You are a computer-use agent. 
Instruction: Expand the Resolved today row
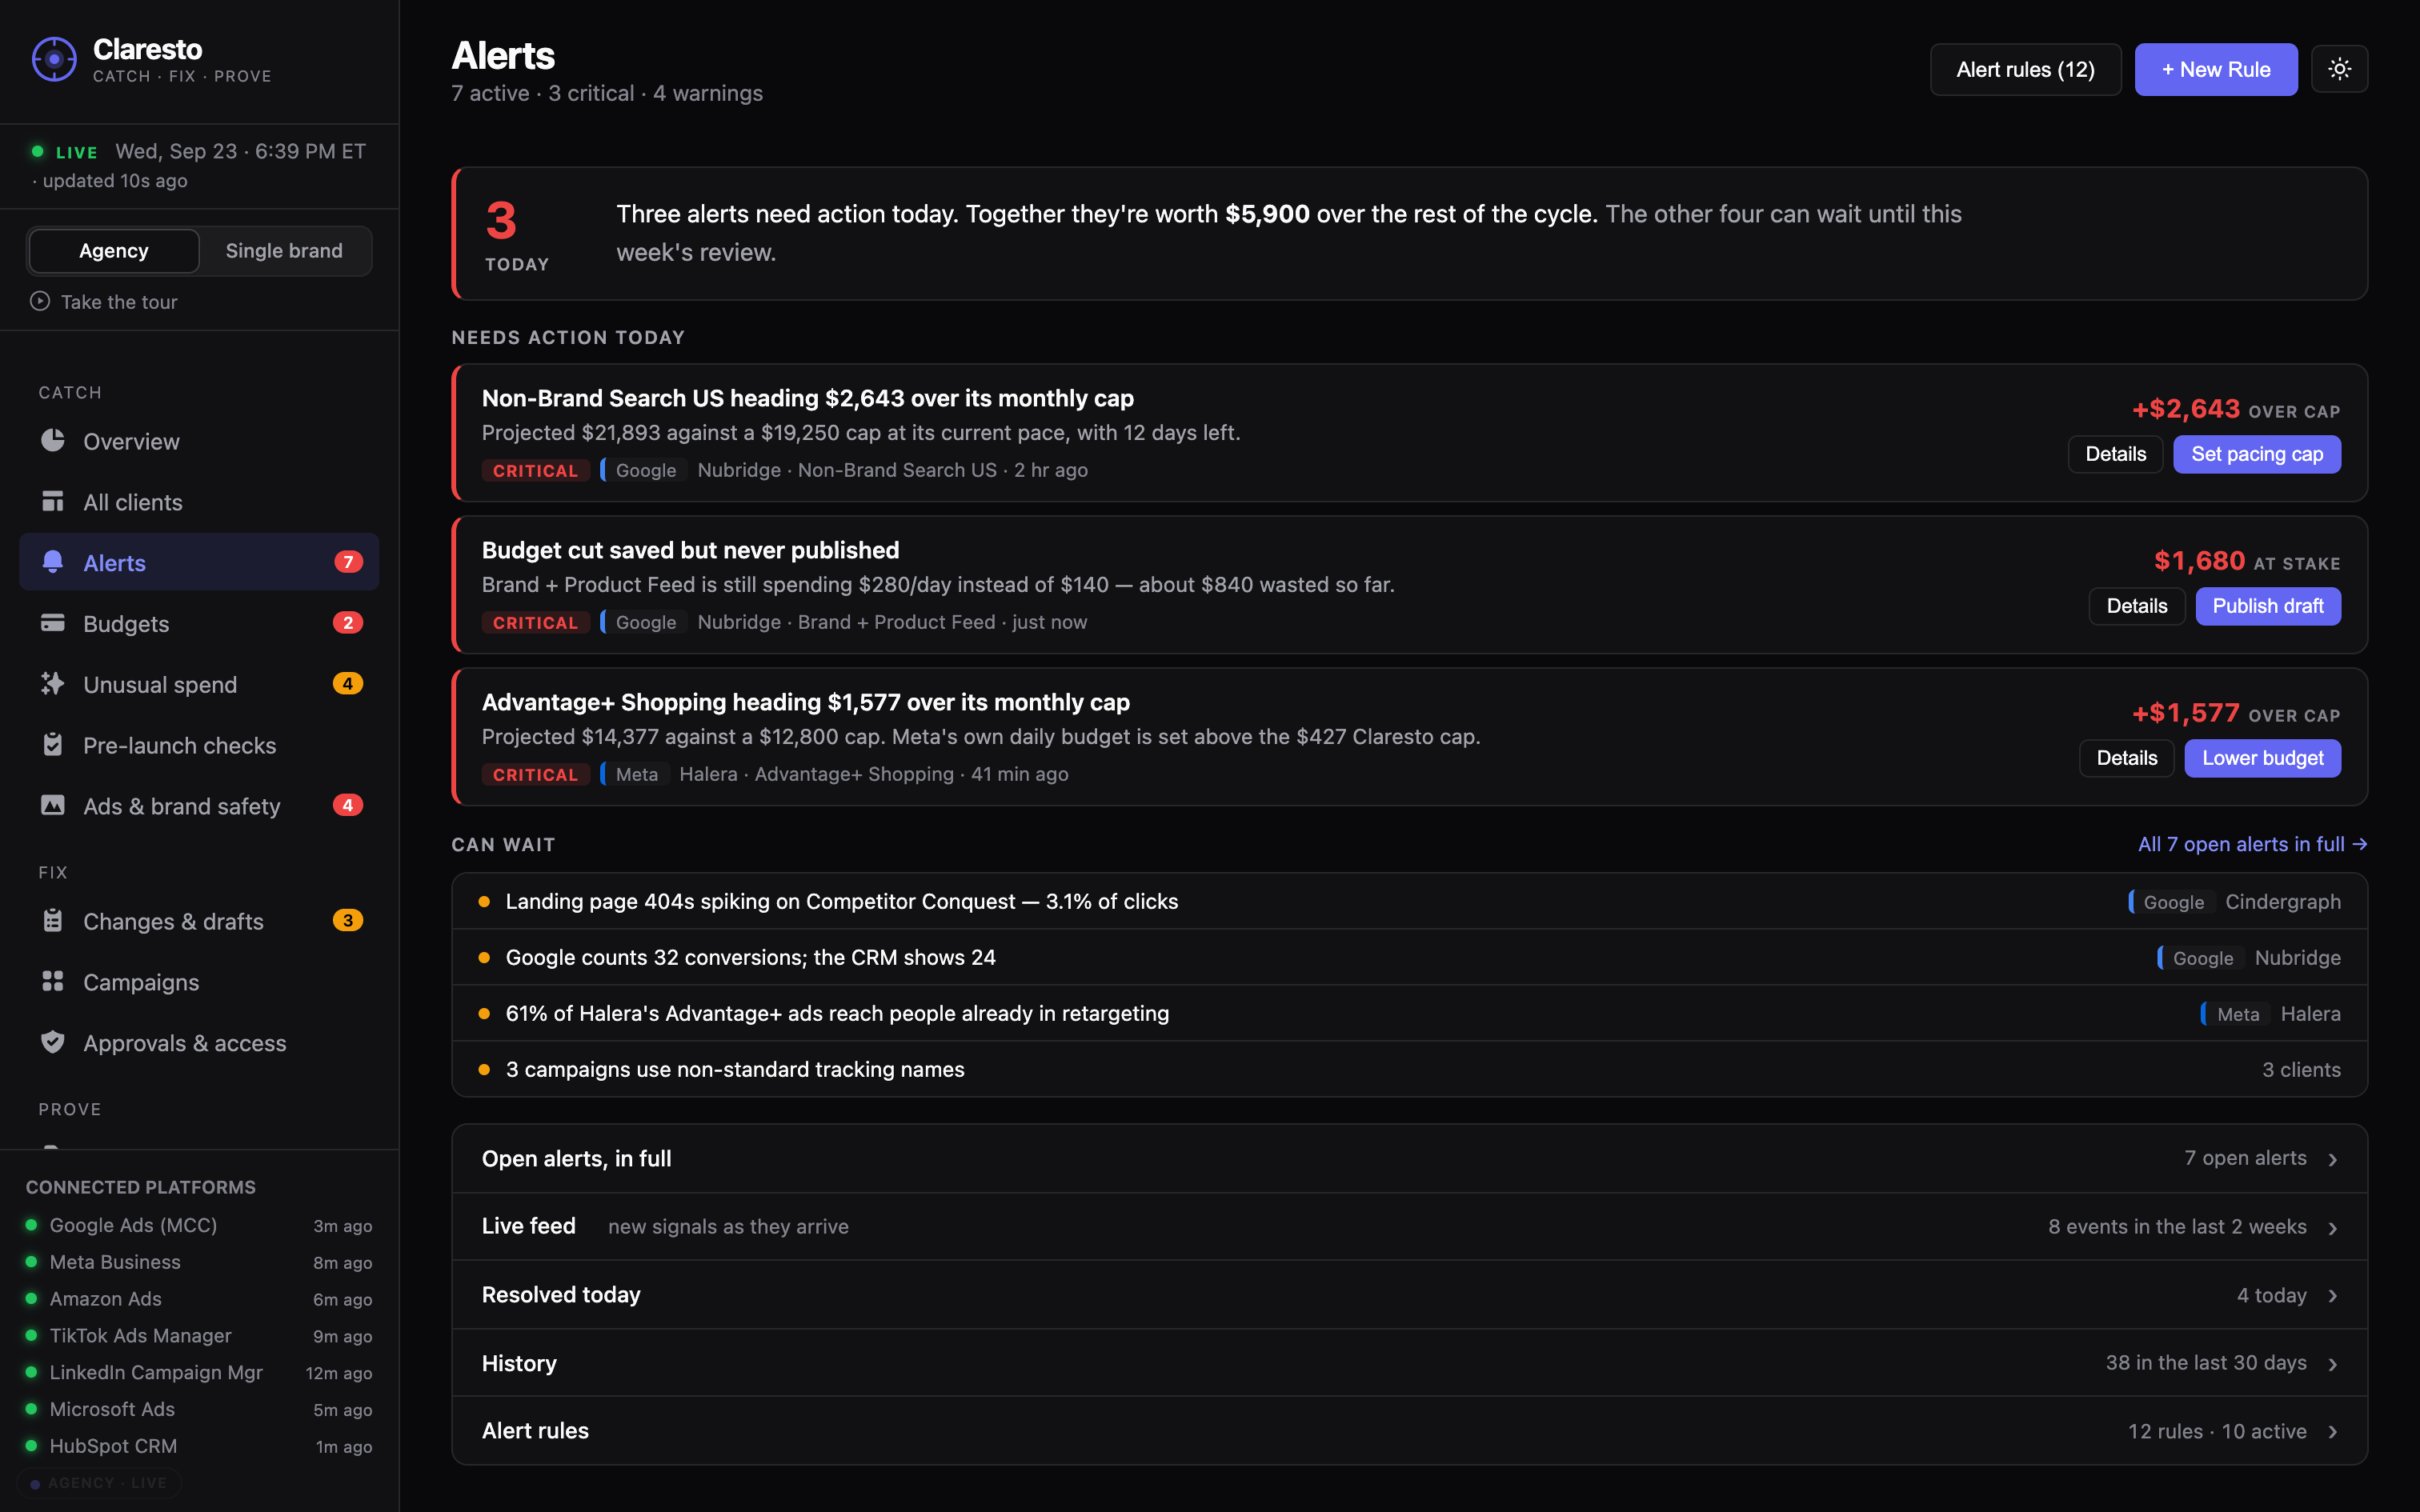pyautogui.click(x=1409, y=1295)
